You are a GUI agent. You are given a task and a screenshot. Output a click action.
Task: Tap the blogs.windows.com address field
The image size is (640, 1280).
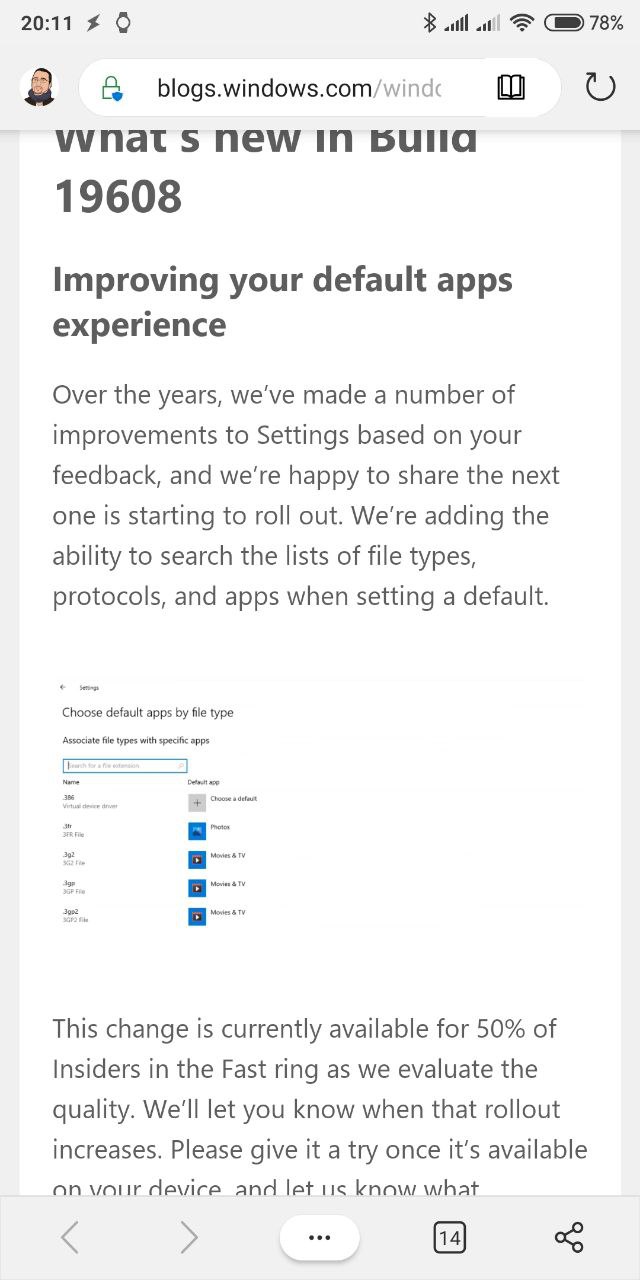click(x=300, y=88)
